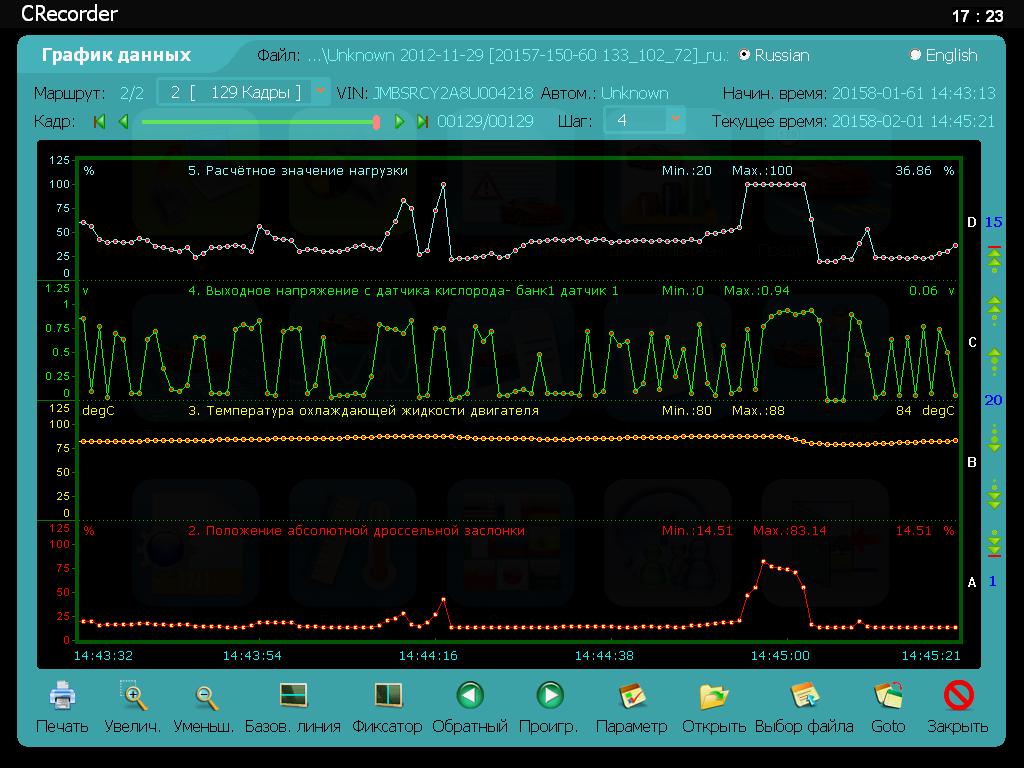This screenshot has width=1024, height=768.
Task: Click the title 3. Температура охлаждающей жидкости двигателя
Action: 363,411
